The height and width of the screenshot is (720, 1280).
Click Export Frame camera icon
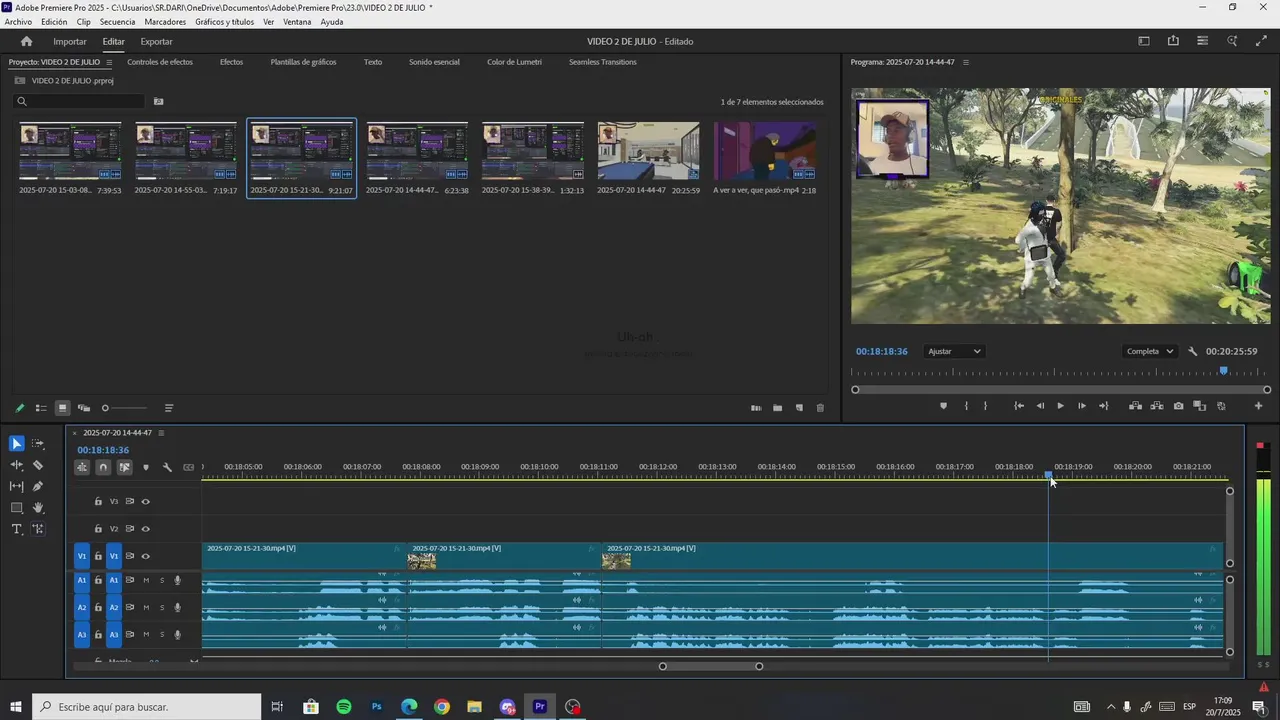pyautogui.click(x=1178, y=406)
